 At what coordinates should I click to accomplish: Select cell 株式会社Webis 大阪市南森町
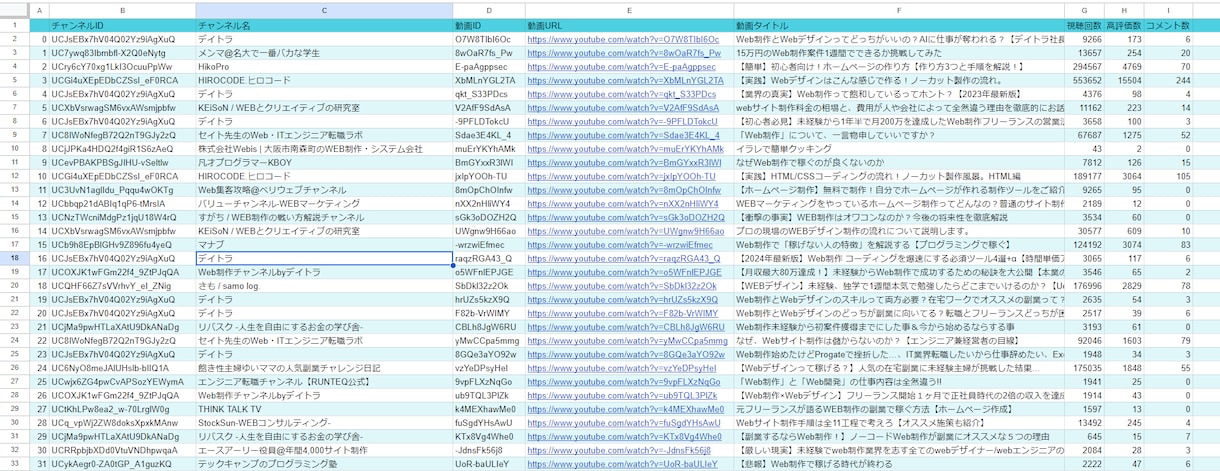point(324,148)
